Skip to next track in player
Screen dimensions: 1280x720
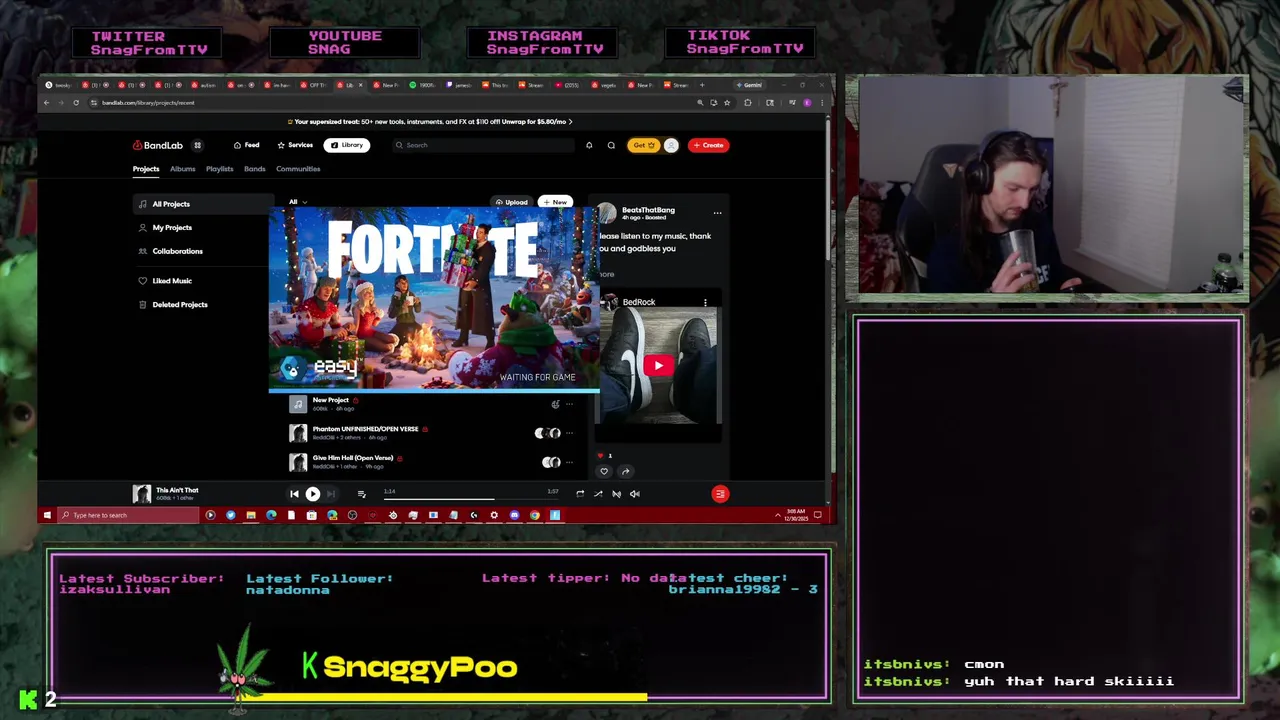tap(331, 494)
